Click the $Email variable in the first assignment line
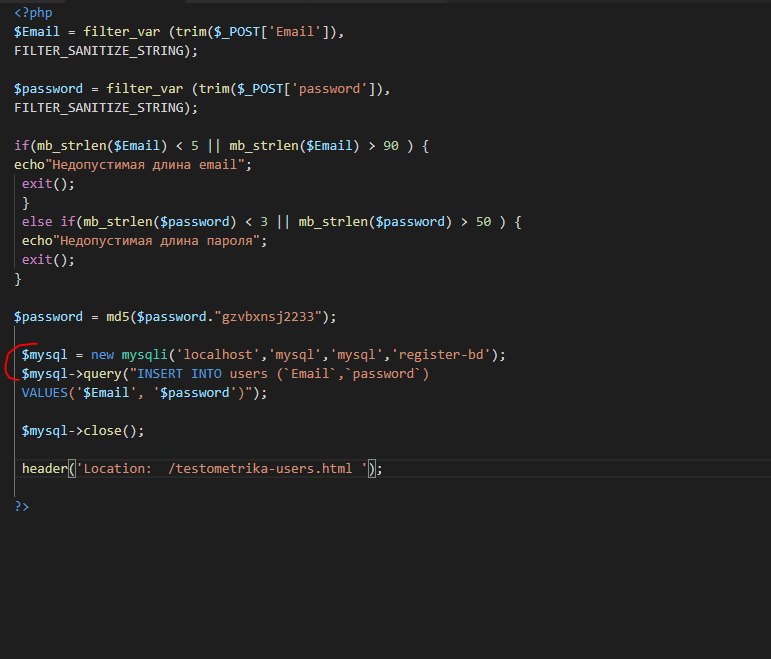Screen dimensions: 771x659 tap(37, 32)
